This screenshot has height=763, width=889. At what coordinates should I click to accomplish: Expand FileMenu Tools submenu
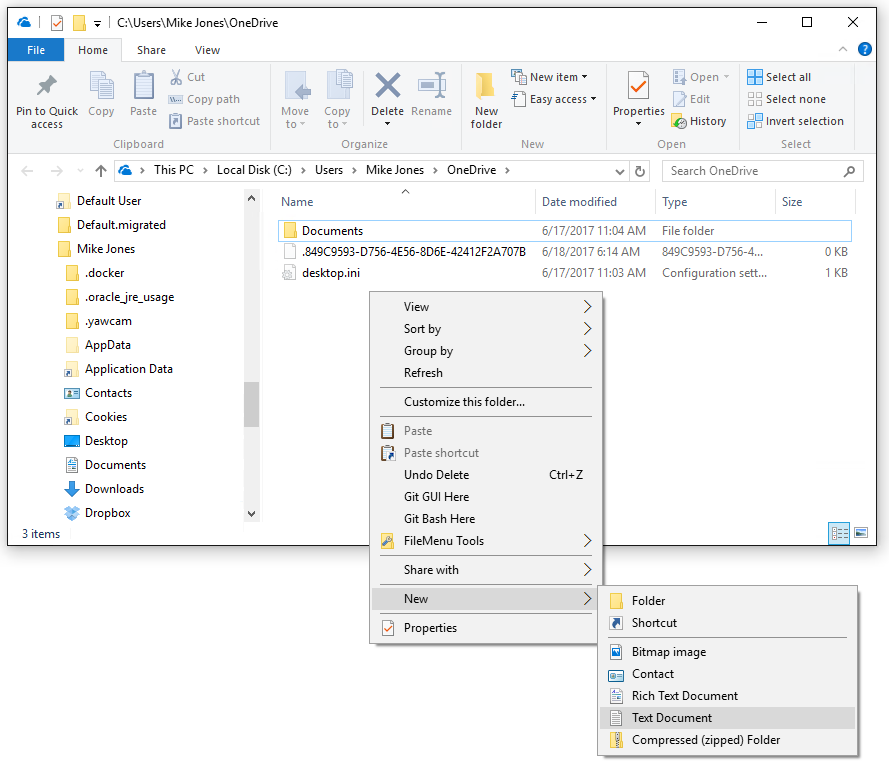pos(485,541)
